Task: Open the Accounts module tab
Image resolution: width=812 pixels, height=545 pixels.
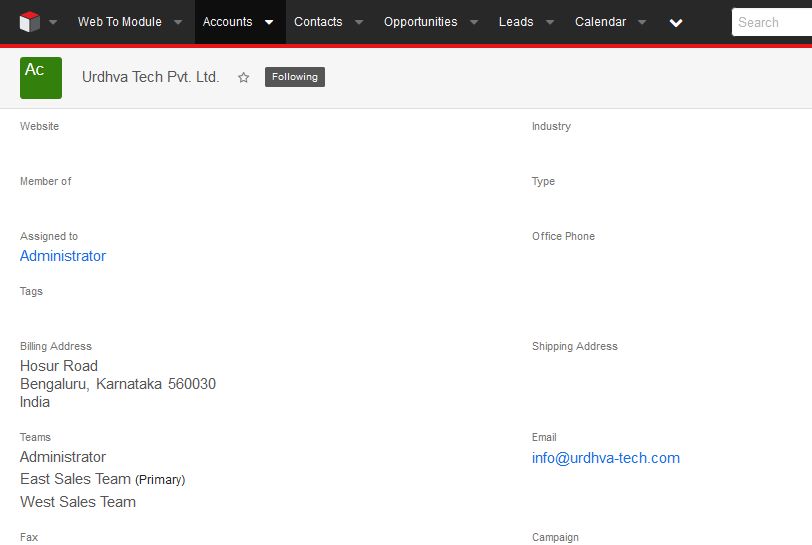Action: point(227,22)
